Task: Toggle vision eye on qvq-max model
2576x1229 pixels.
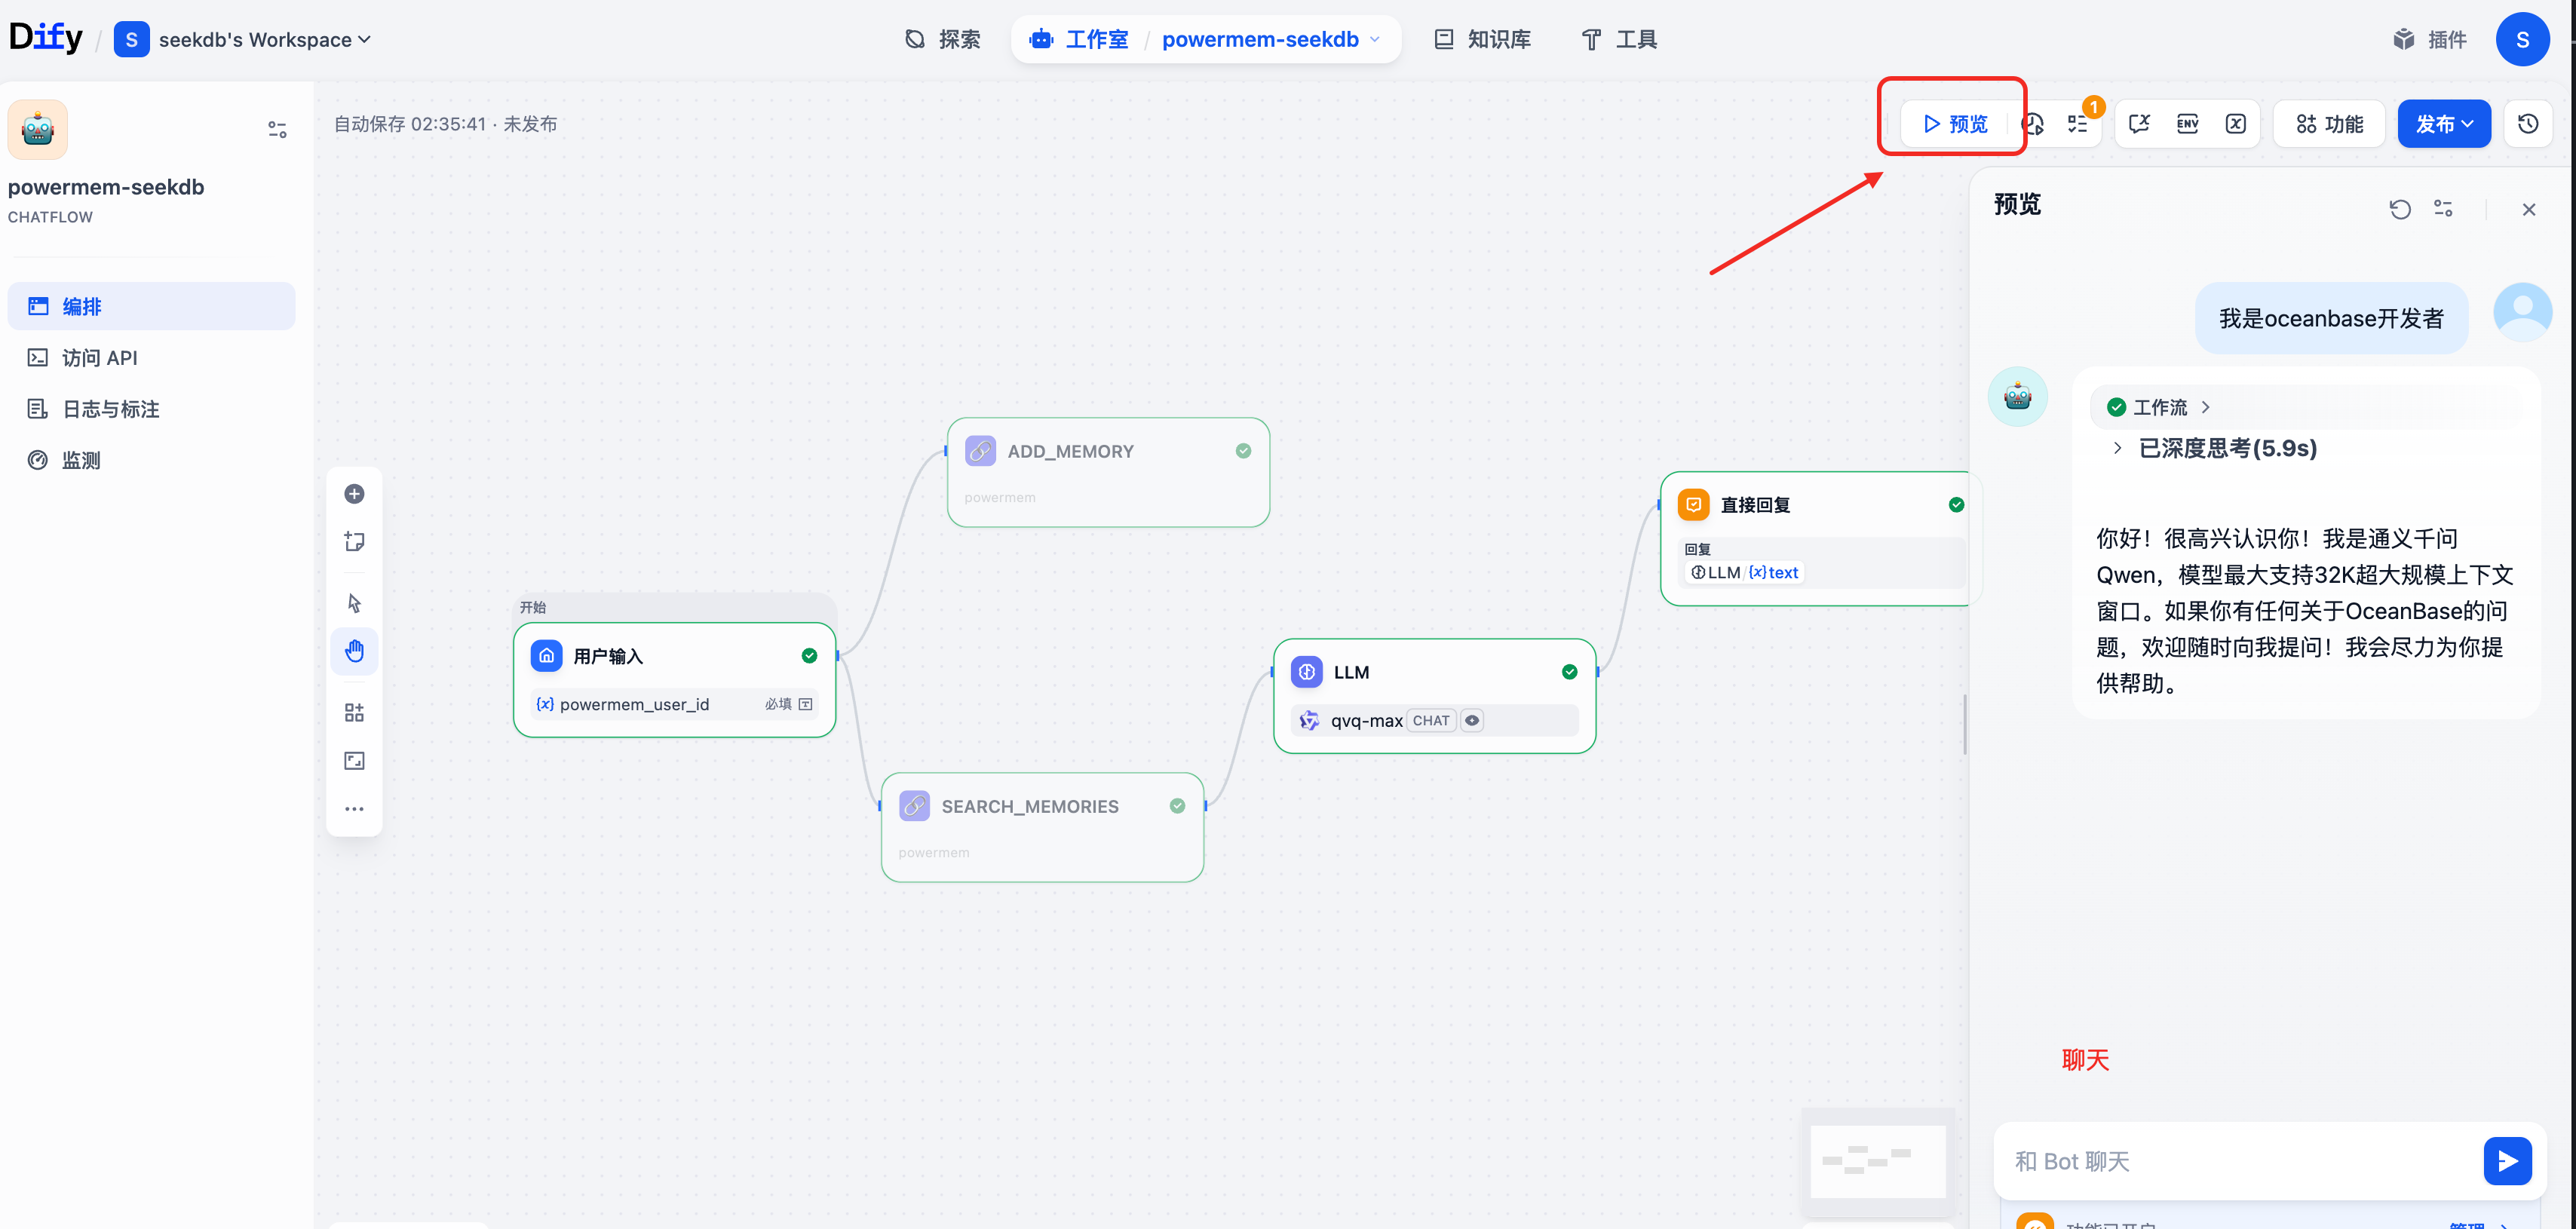Action: [1471, 720]
